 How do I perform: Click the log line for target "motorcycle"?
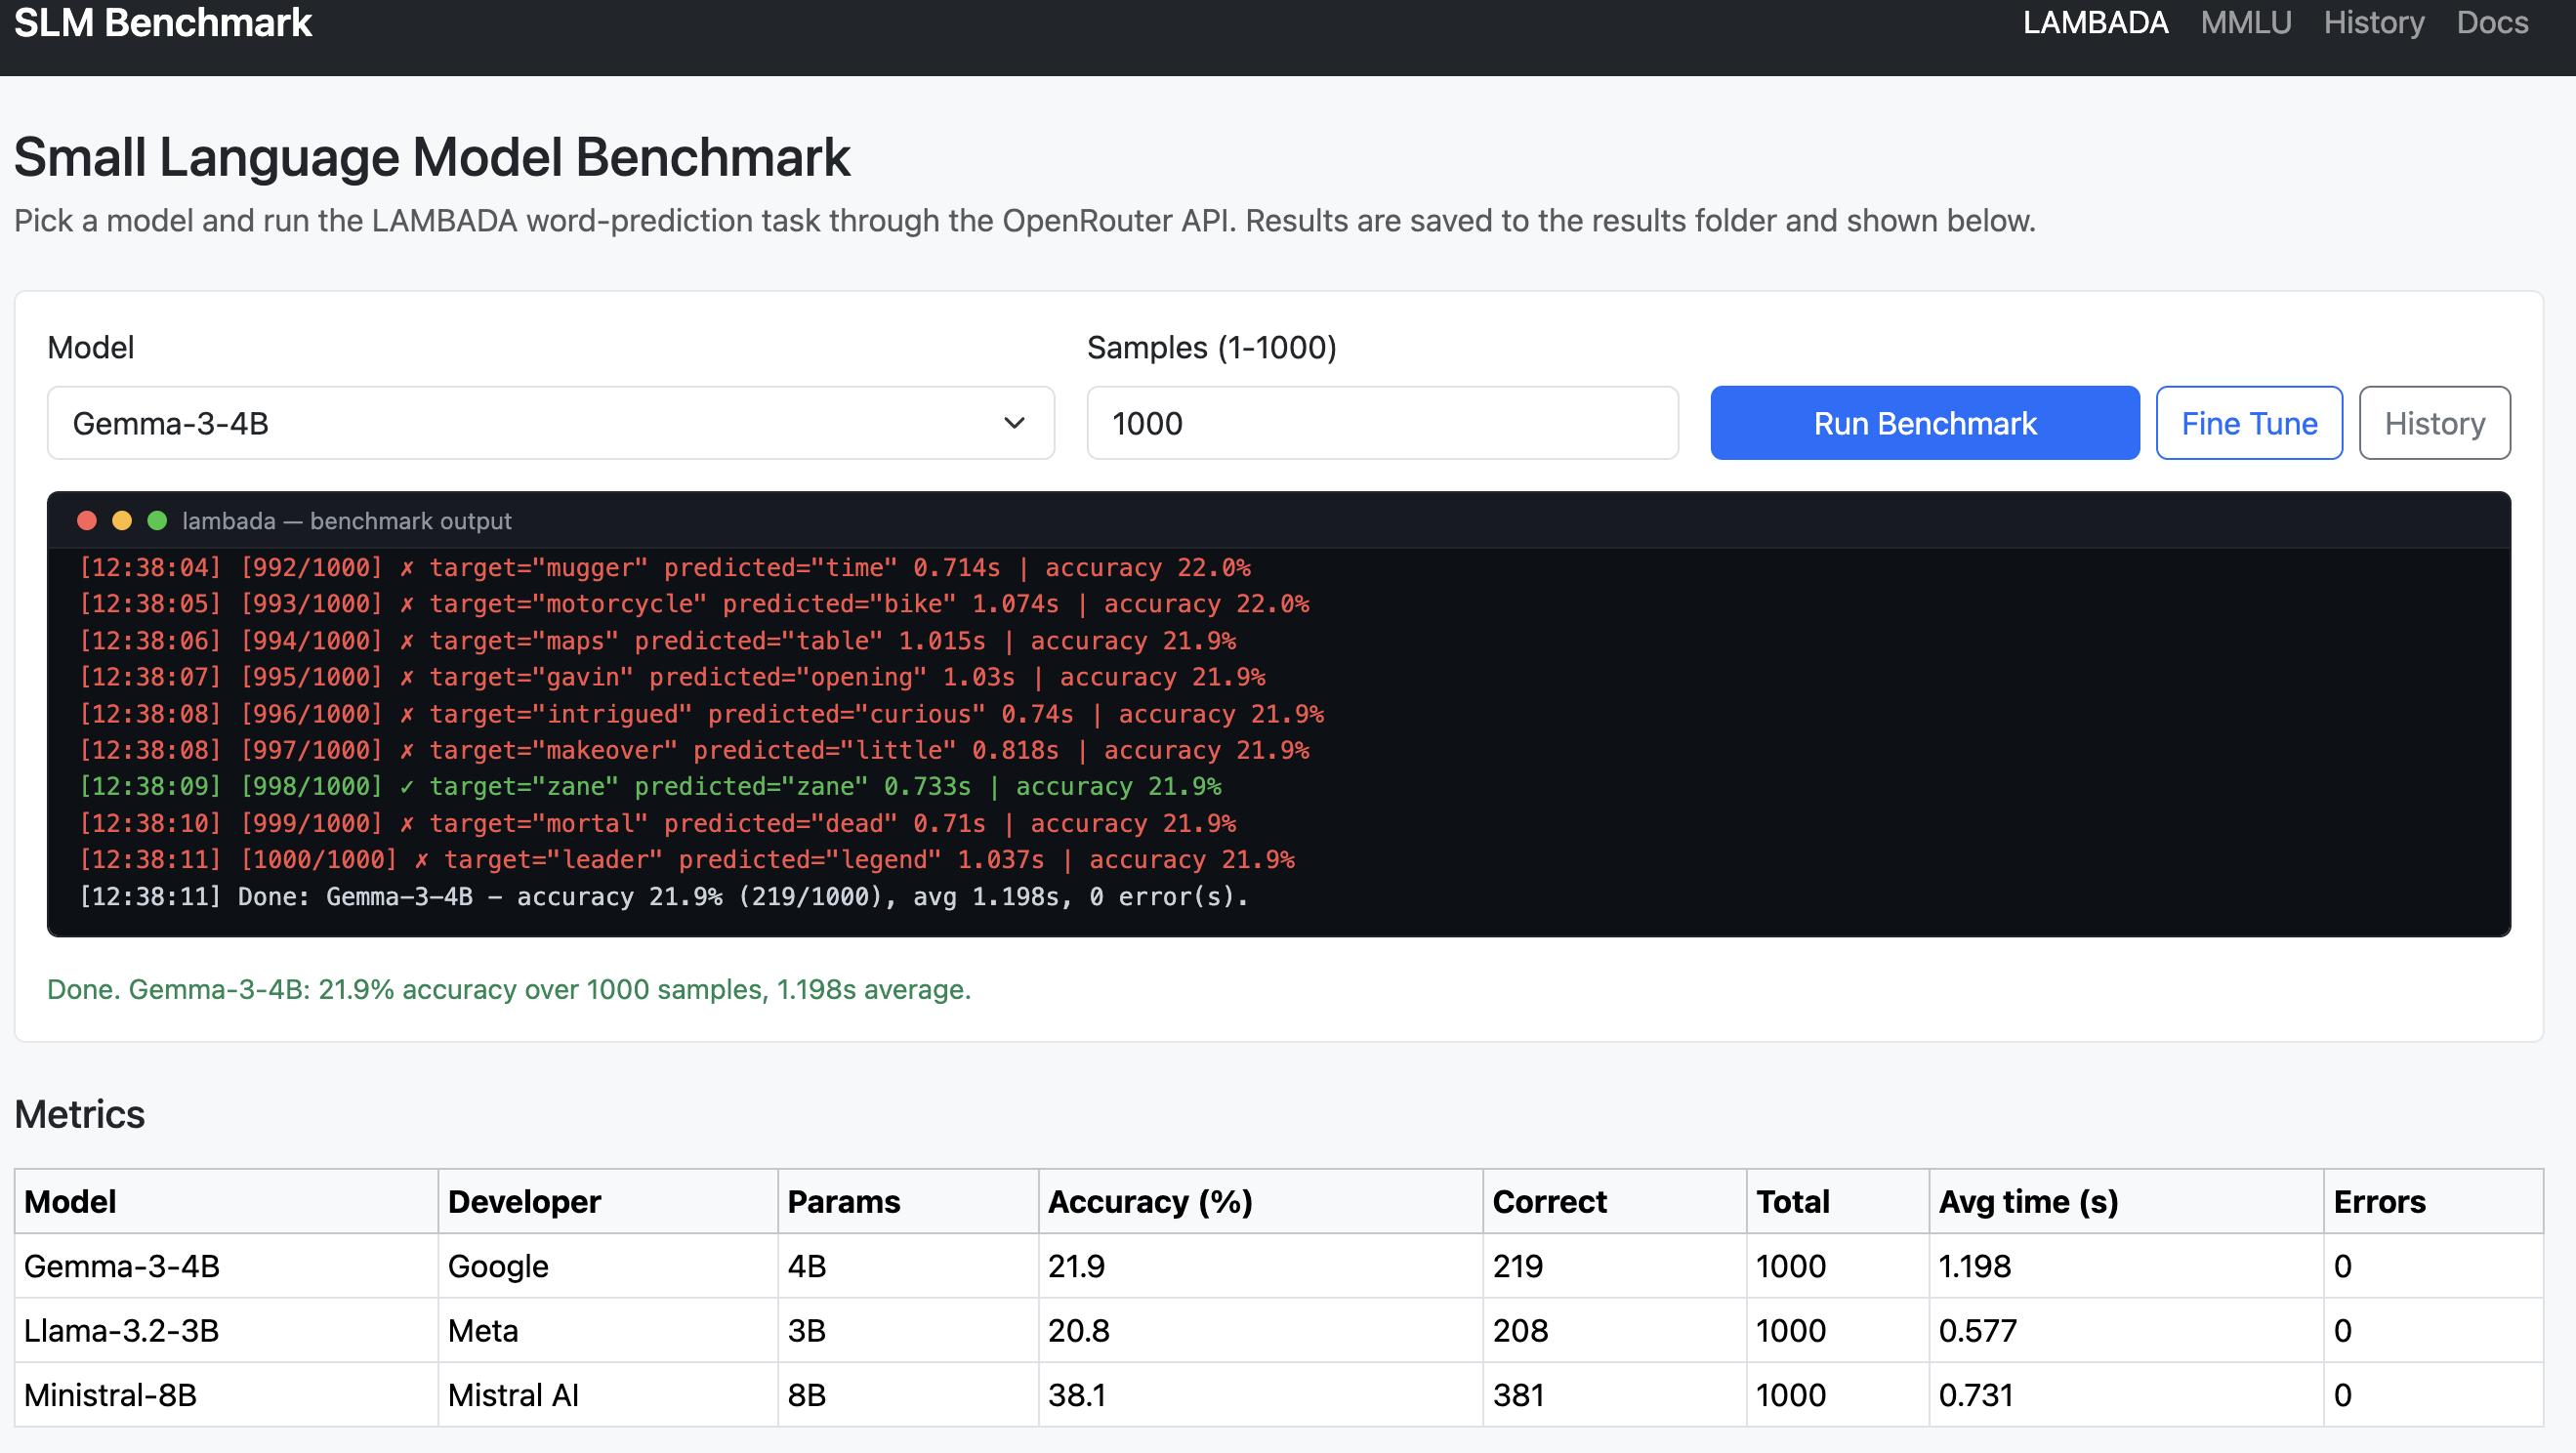tap(694, 604)
